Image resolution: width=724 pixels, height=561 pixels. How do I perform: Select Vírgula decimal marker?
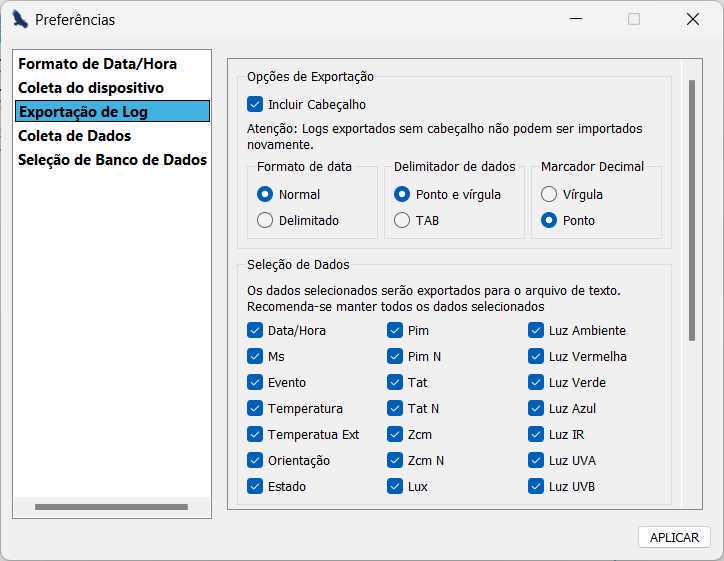[x=549, y=194]
